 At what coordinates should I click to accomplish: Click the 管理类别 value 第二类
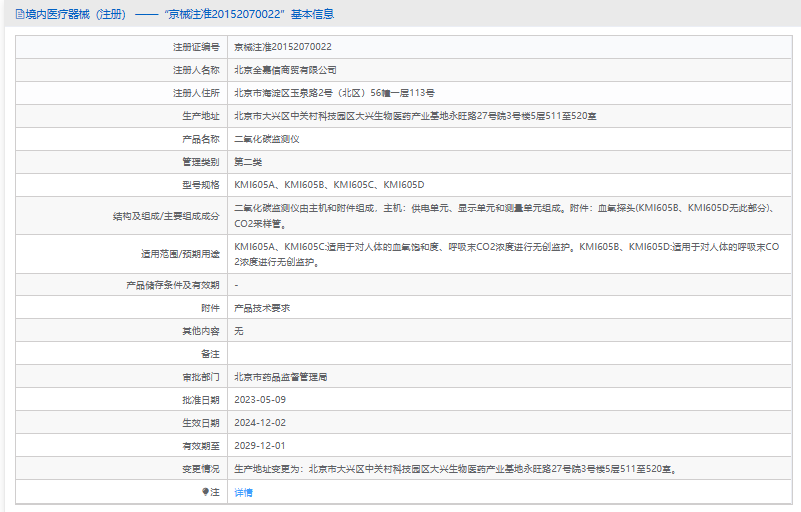pos(248,162)
